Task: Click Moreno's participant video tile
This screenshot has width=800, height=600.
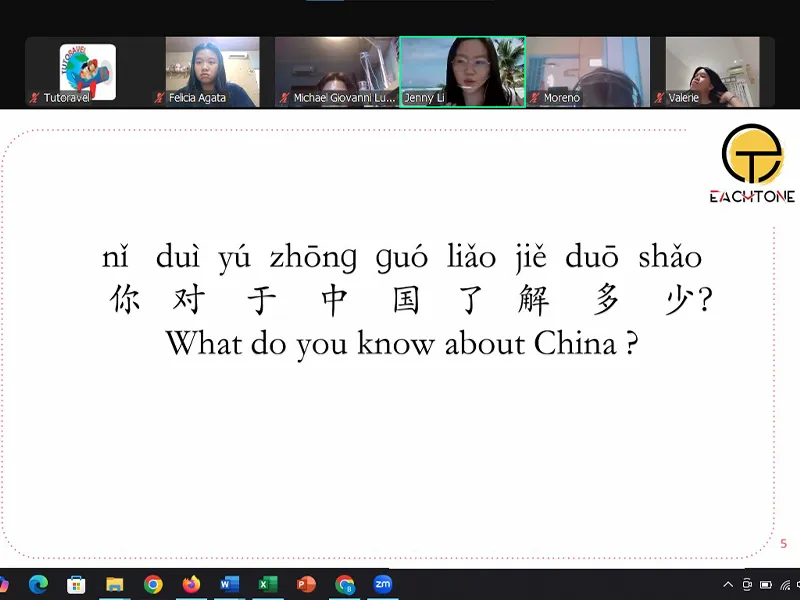Action: (x=587, y=72)
